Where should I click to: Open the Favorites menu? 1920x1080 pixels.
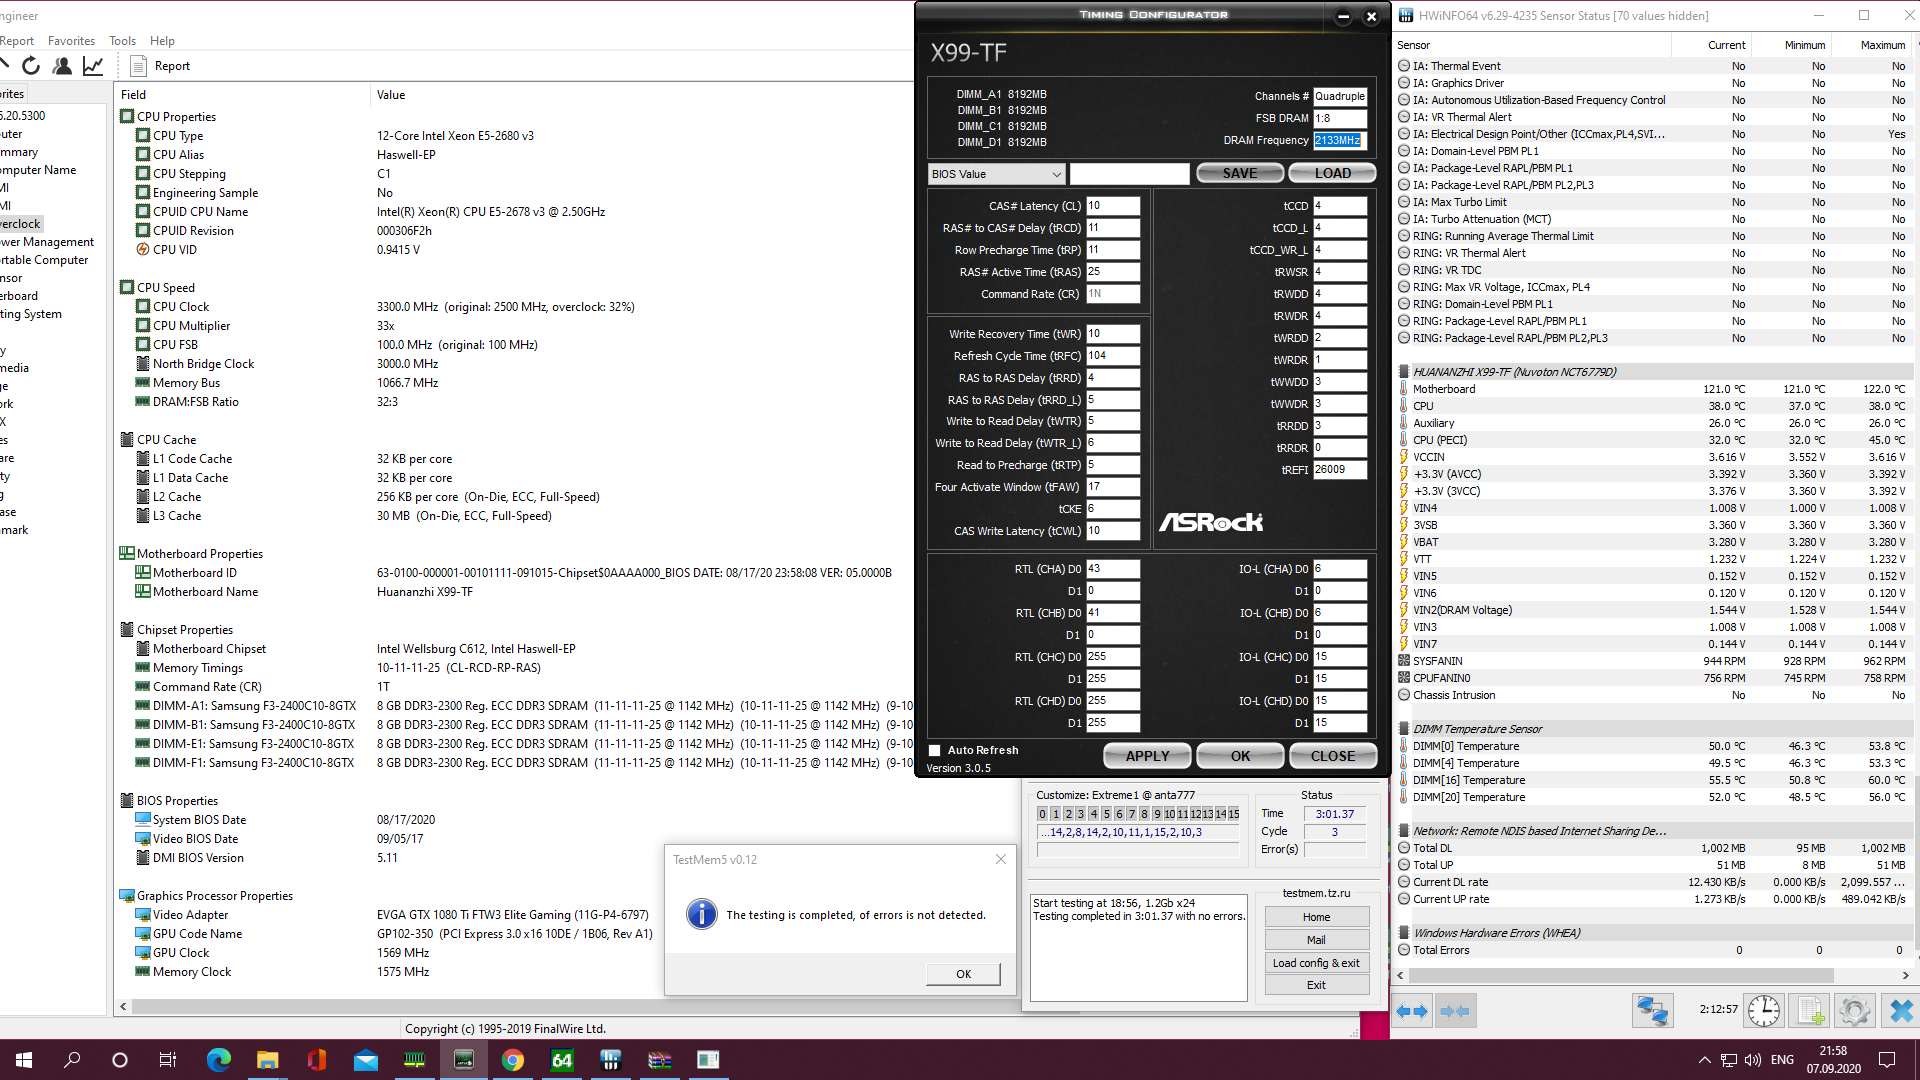(x=71, y=41)
